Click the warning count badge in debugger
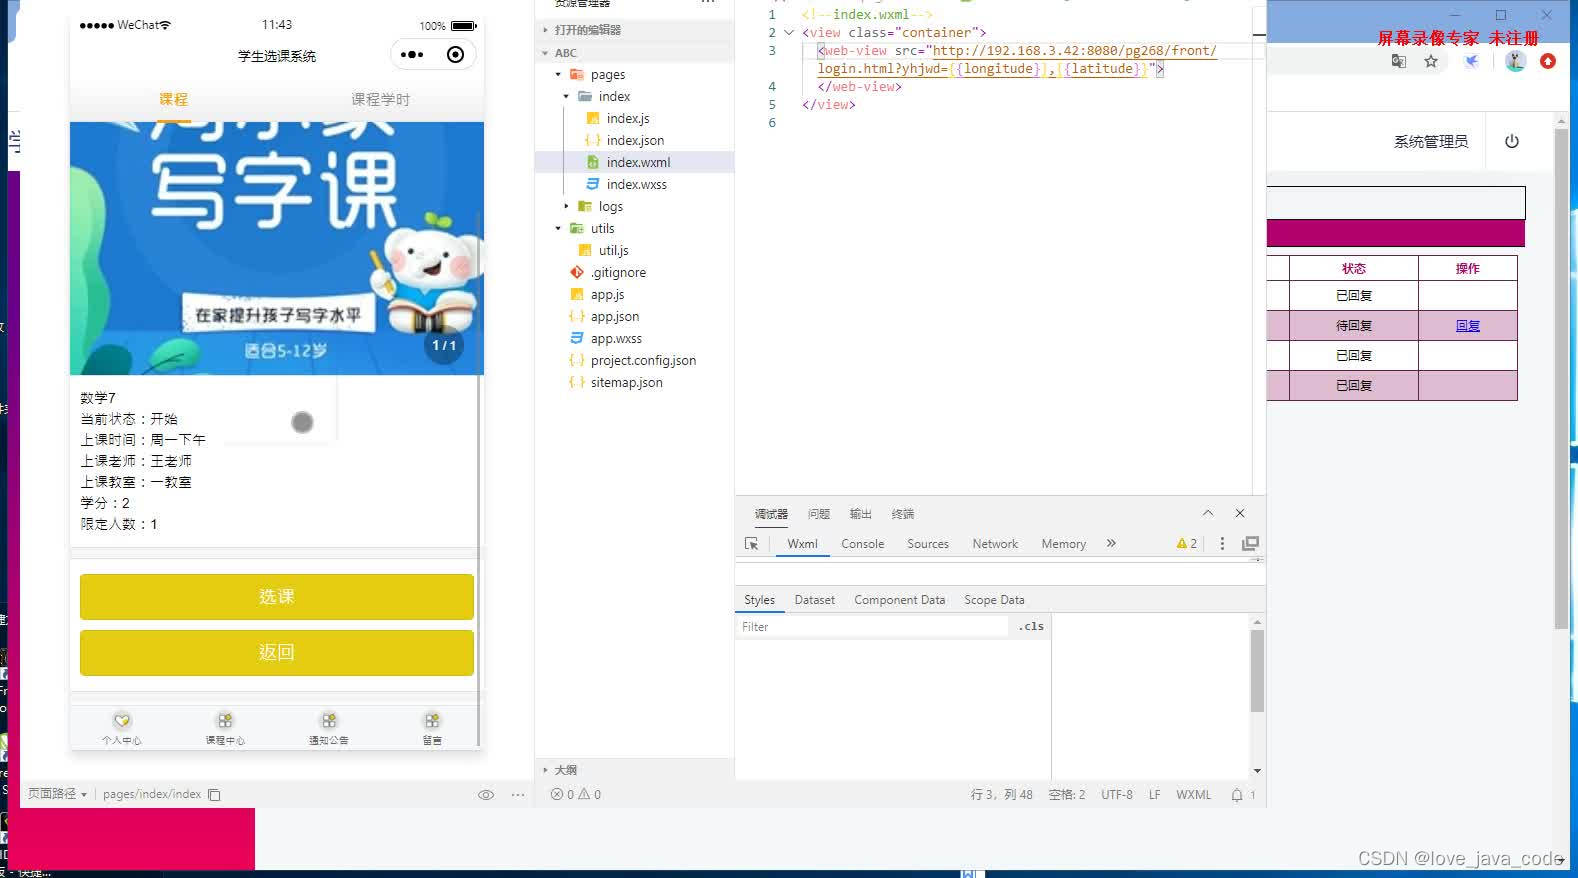Viewport: 1578px width, 878px height. tap(1187, 544)
